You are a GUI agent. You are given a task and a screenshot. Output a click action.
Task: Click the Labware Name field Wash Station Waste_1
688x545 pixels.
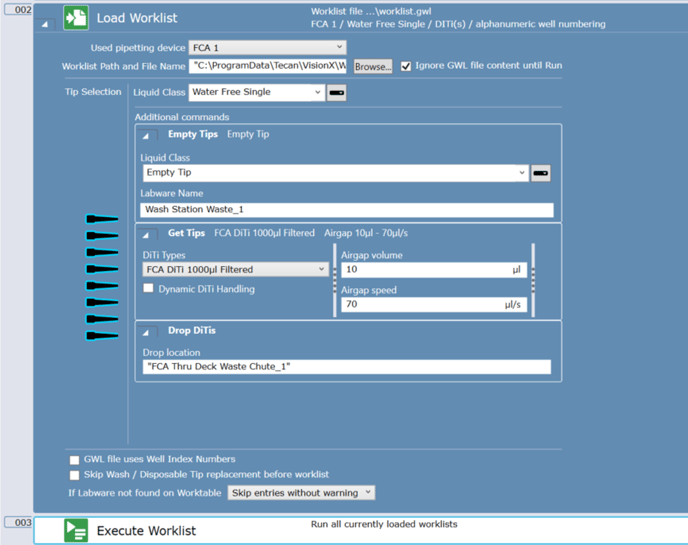(x=347, y=210)
